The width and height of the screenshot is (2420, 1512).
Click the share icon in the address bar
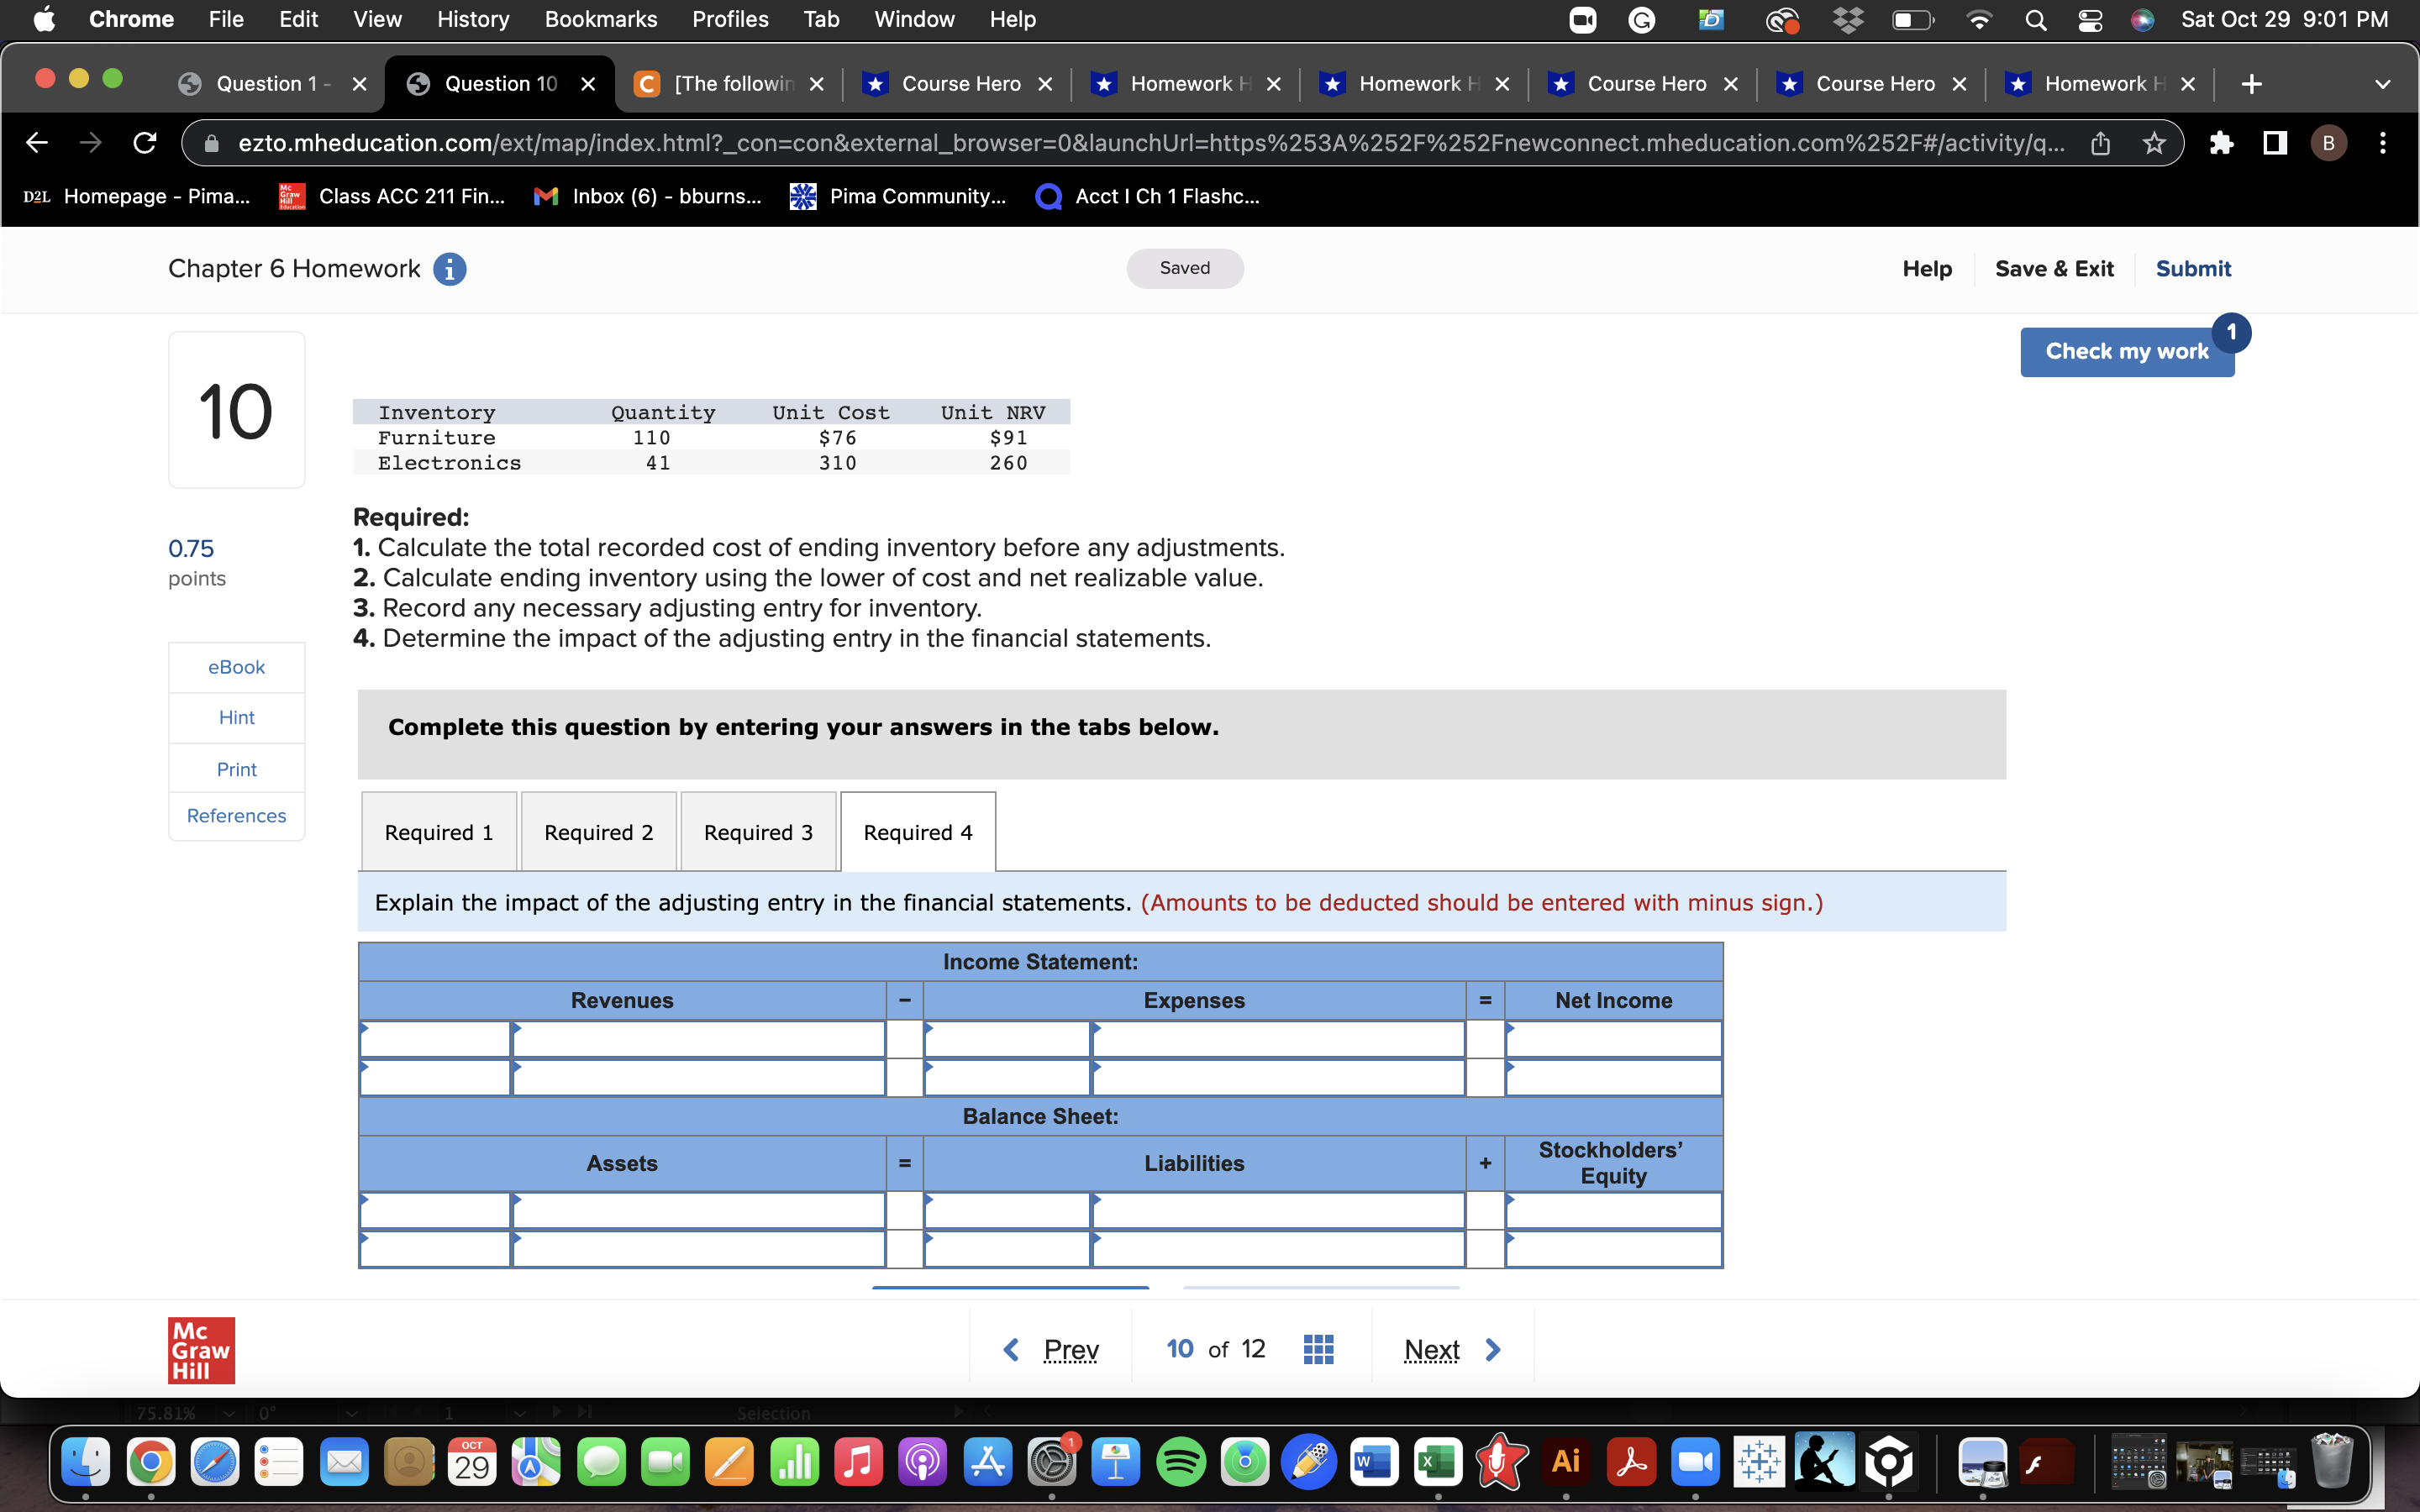tap(2099, 143)
